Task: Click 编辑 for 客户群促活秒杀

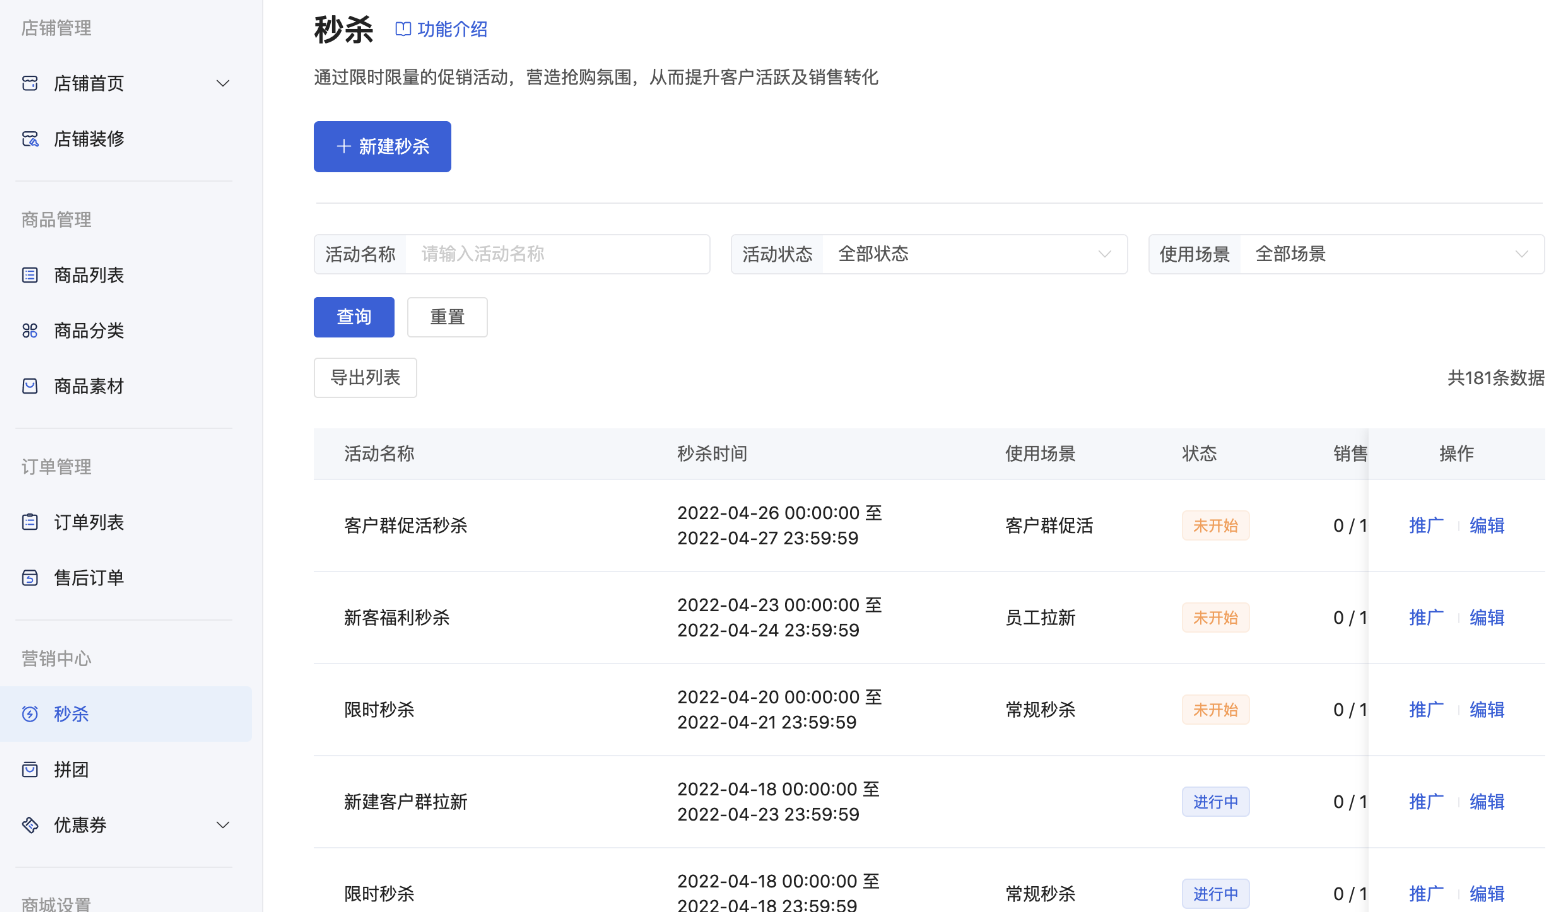Action: (1487, 526)
